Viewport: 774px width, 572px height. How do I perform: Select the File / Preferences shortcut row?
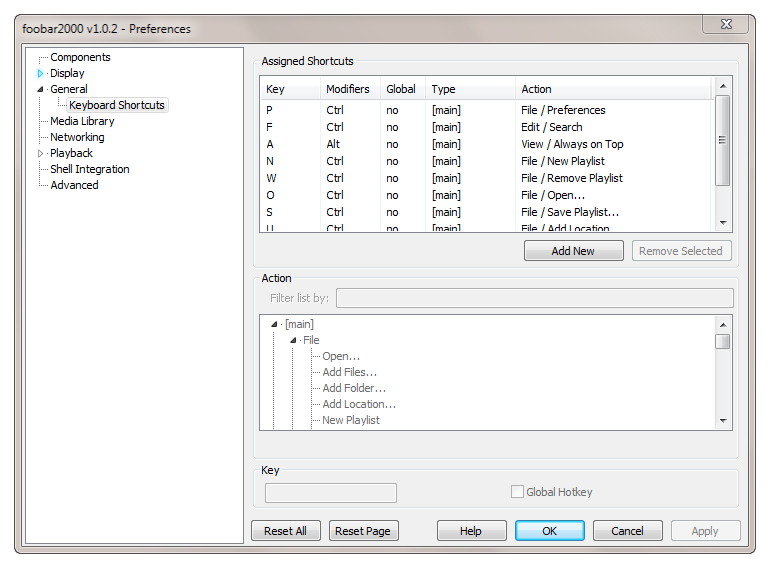[x=488, y=110]
